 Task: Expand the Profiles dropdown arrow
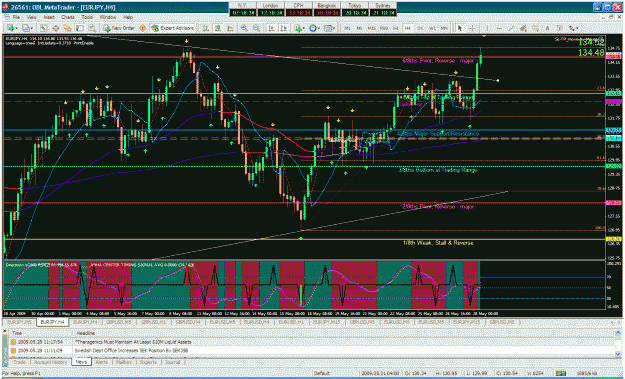coord(31,28)
